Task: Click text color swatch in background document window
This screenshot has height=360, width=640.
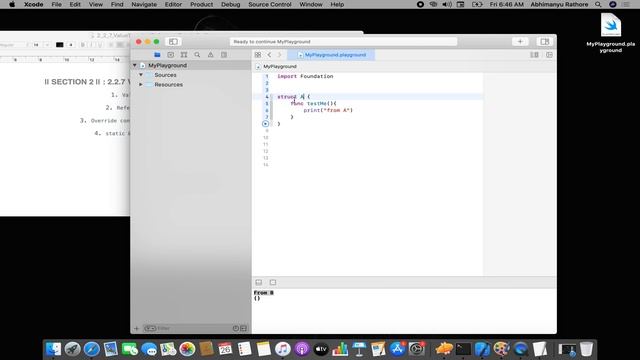Action: 60,44
